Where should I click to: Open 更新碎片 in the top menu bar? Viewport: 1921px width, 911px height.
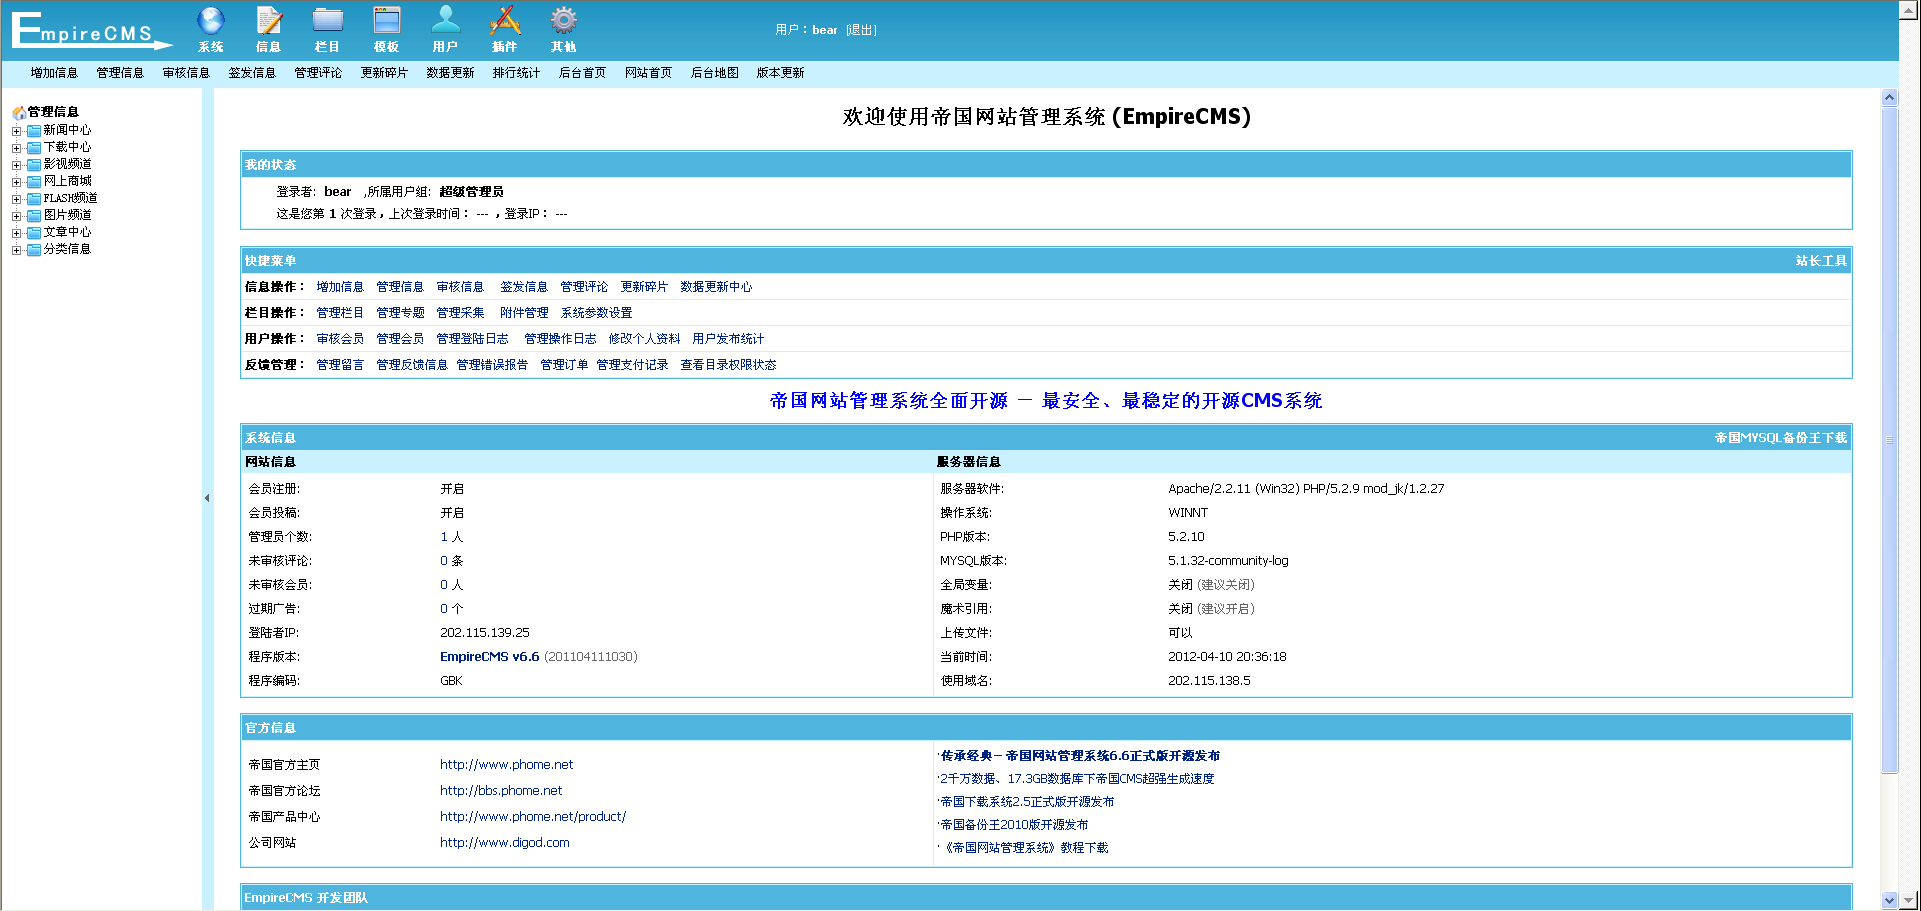[384, 73]
